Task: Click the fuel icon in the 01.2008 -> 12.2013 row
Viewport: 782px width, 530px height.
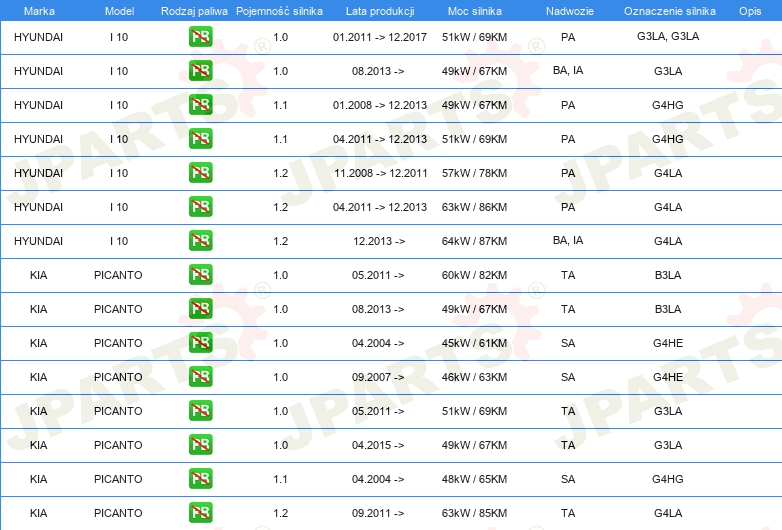Action: (x=200, y=104)
